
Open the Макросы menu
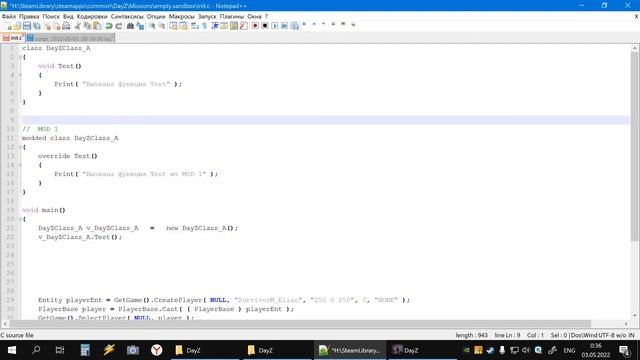point(182,16)
